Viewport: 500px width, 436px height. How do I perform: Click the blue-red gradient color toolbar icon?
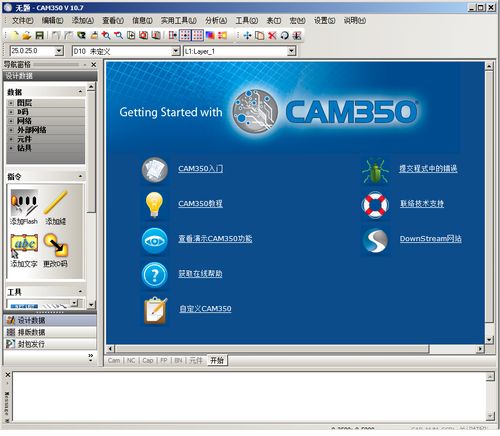(210, 35)
